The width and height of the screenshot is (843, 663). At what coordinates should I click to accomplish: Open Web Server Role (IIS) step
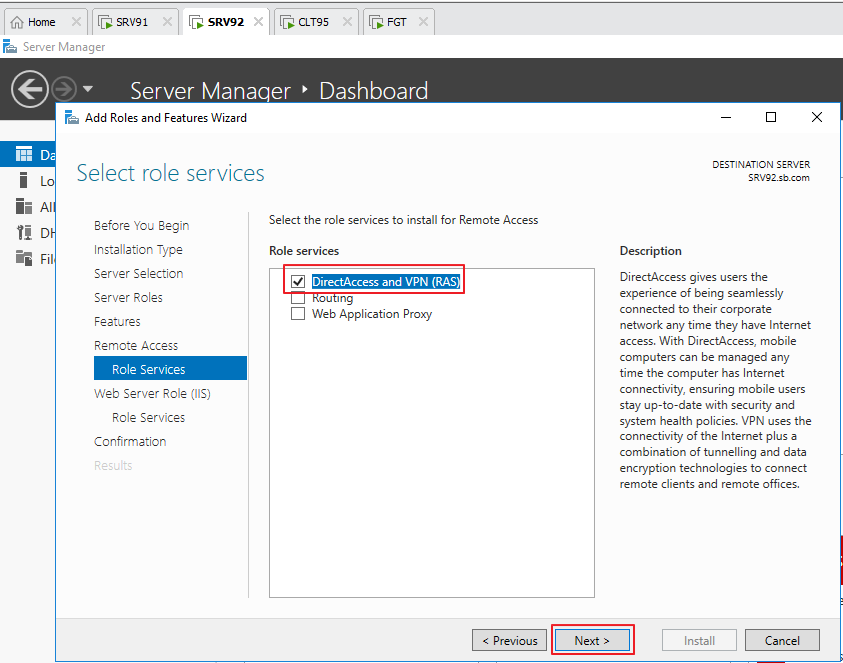pos(152,394)
